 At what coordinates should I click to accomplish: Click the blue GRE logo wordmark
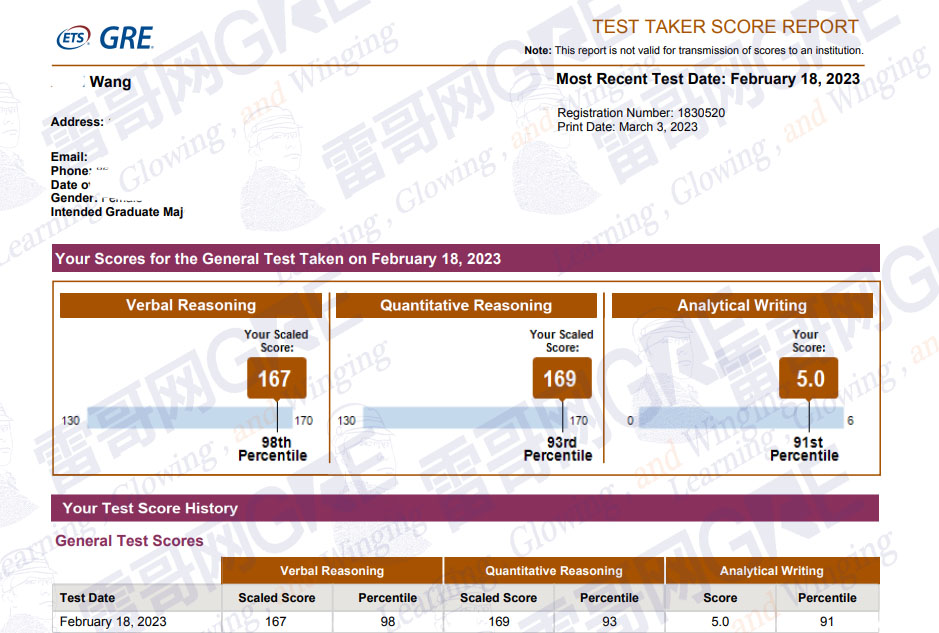click(x=126, y=38)
